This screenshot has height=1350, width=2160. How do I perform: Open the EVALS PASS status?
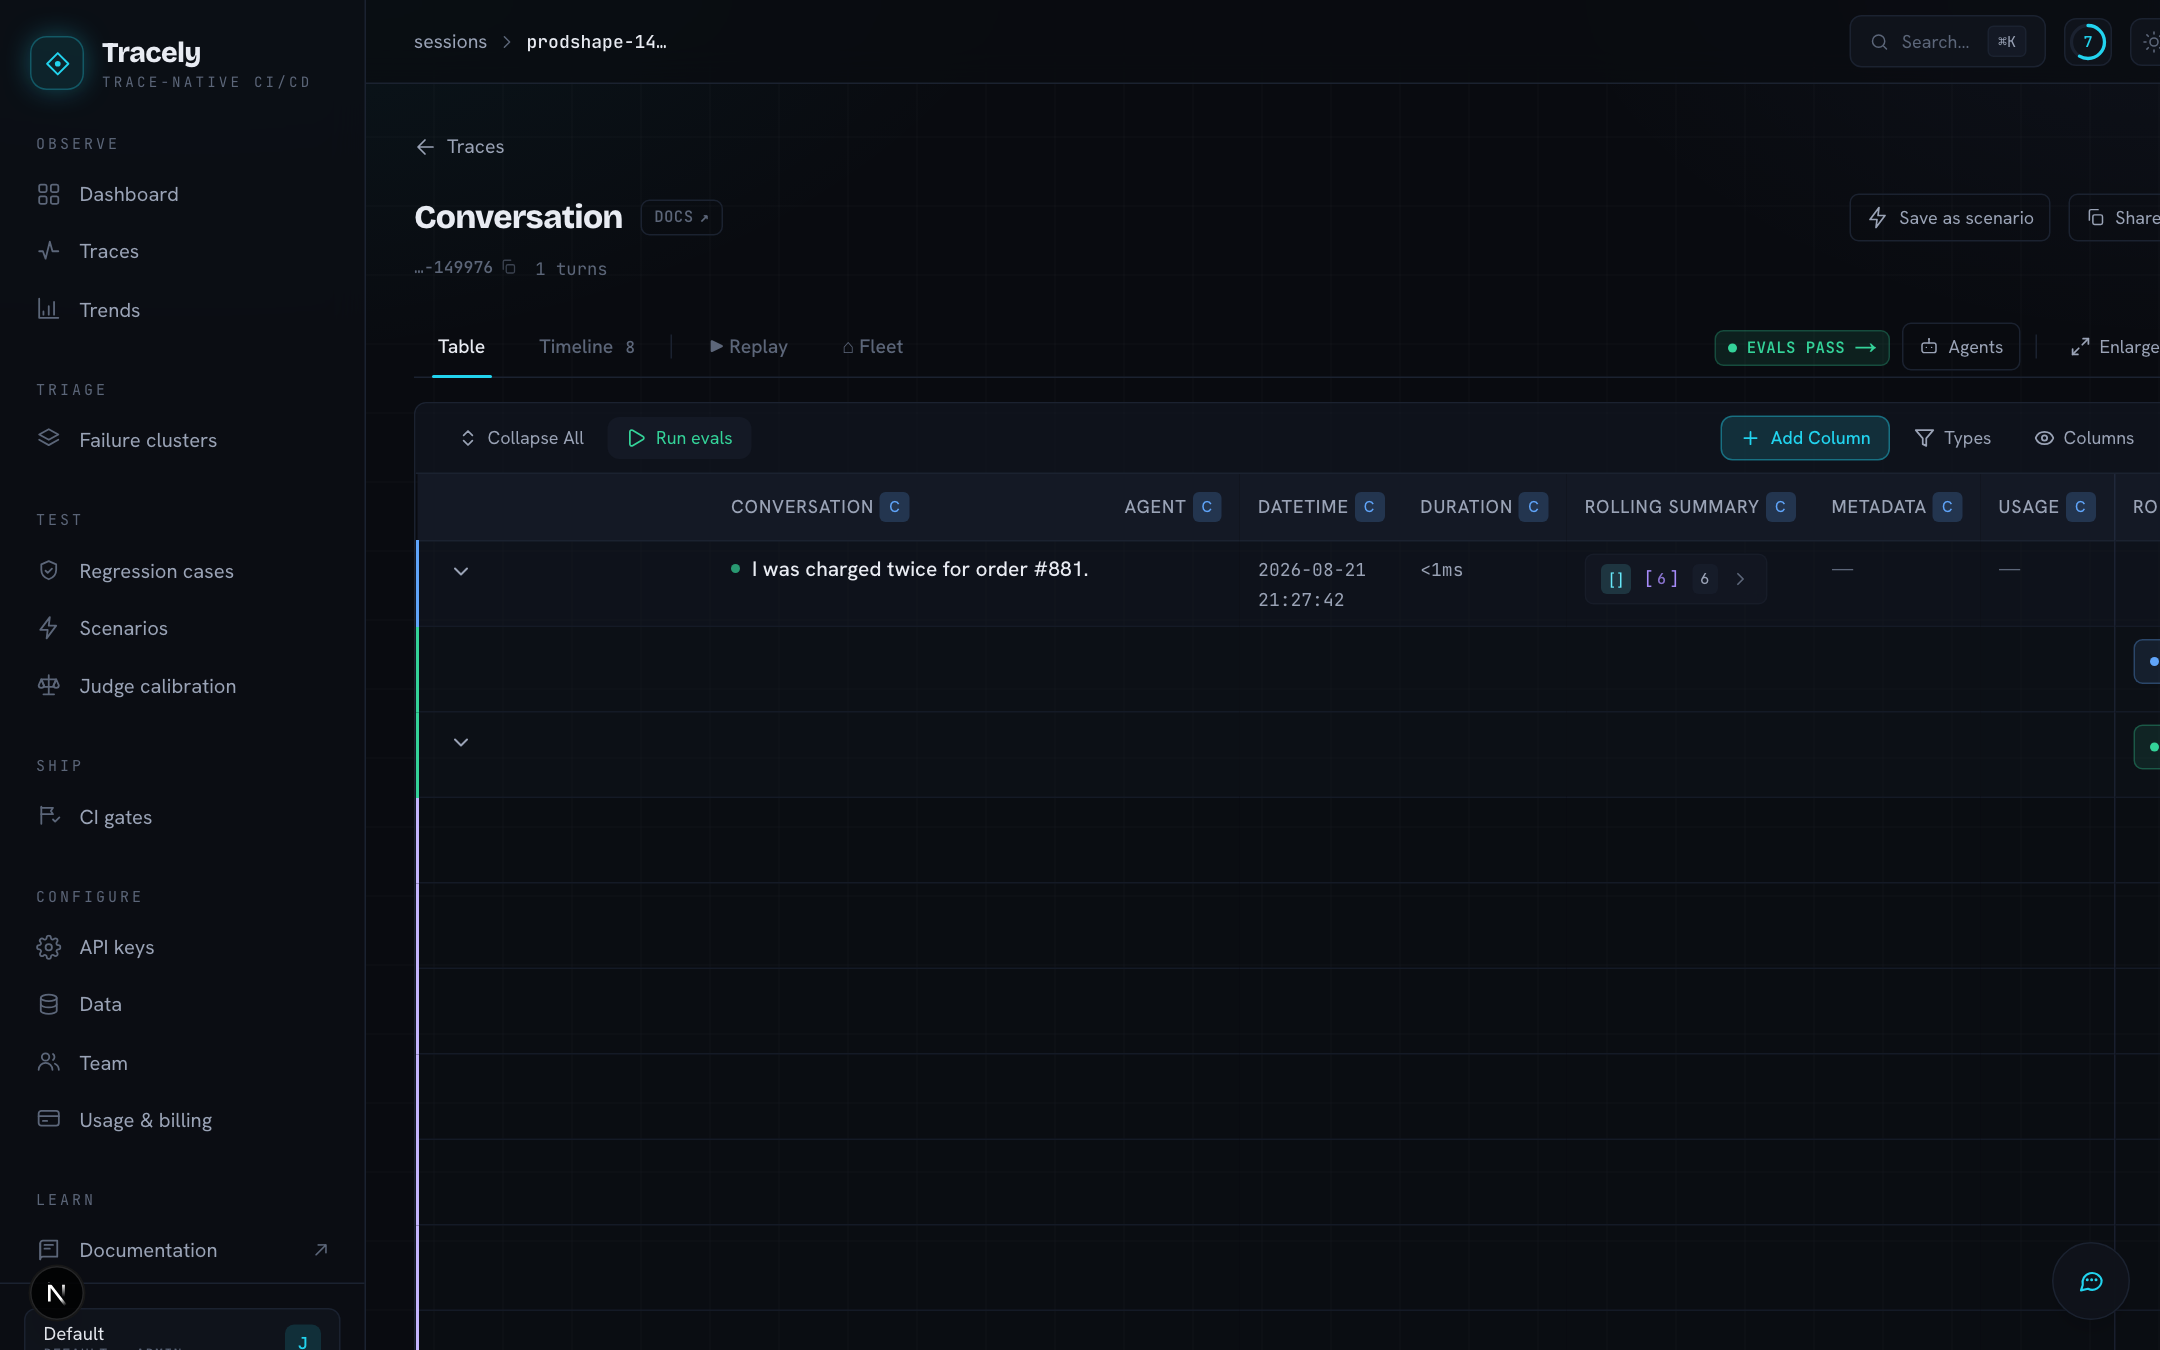pos(1801,348)
